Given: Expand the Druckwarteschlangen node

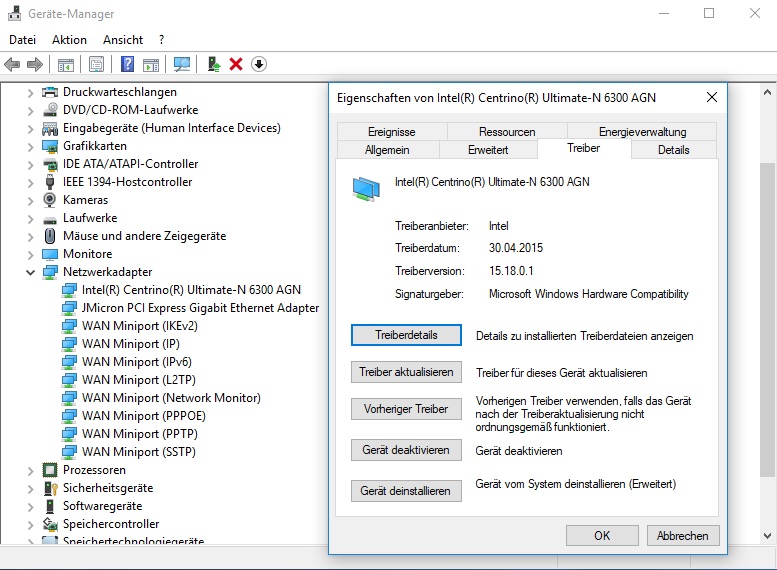Looking at the screenshot, I should pos(30,93).
